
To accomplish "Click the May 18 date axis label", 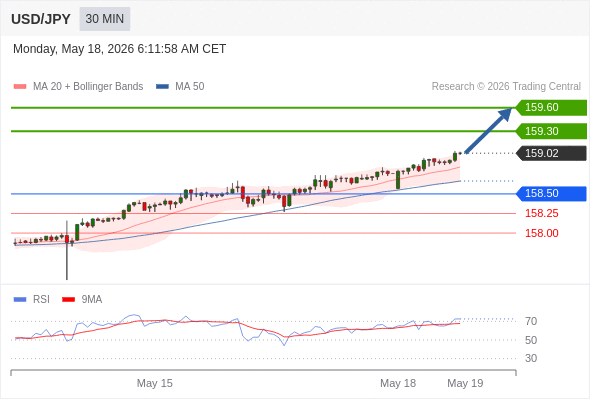I will point(398,383).
